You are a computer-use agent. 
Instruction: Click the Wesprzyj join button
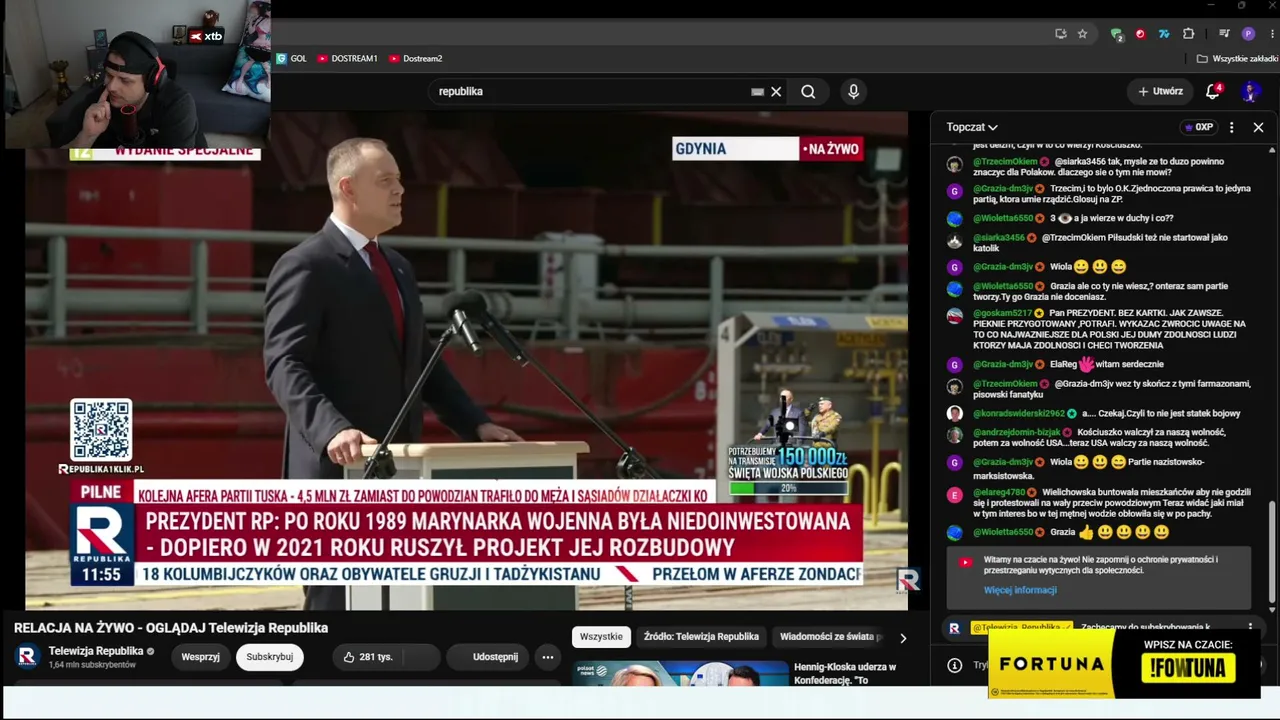(x=201, y=657)
